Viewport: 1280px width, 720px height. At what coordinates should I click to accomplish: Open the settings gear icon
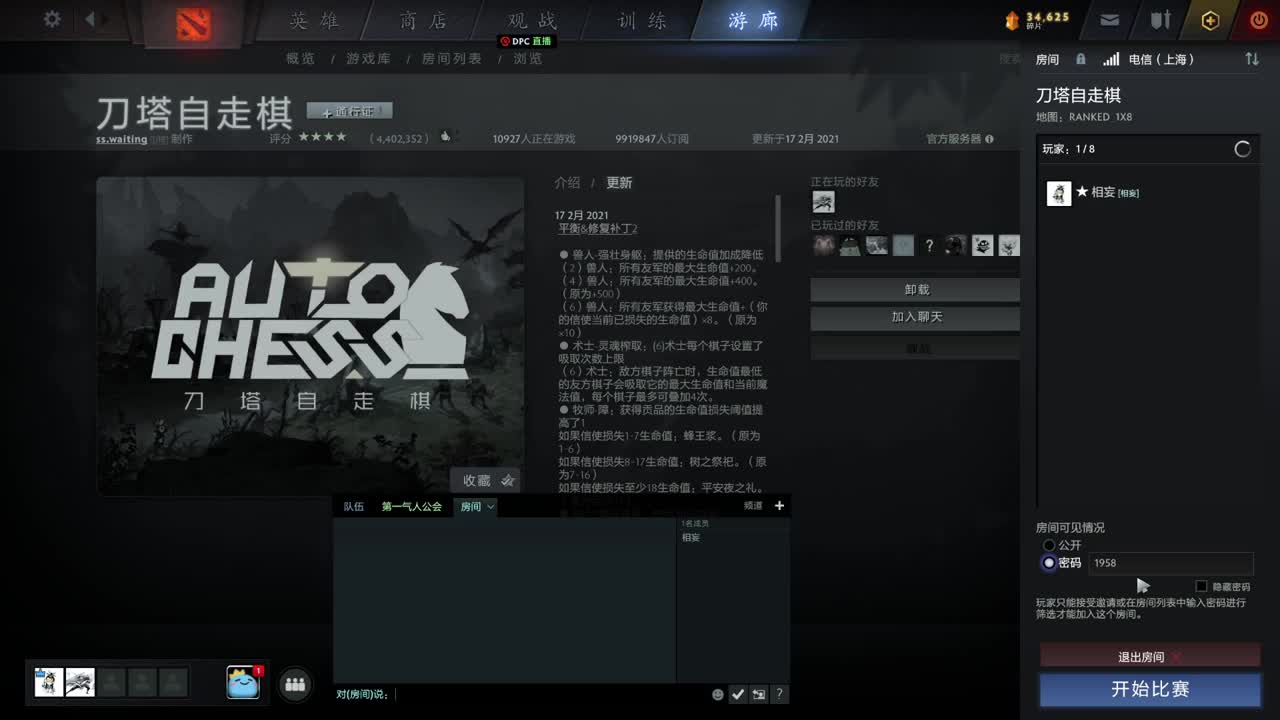(x=52, y=19)
